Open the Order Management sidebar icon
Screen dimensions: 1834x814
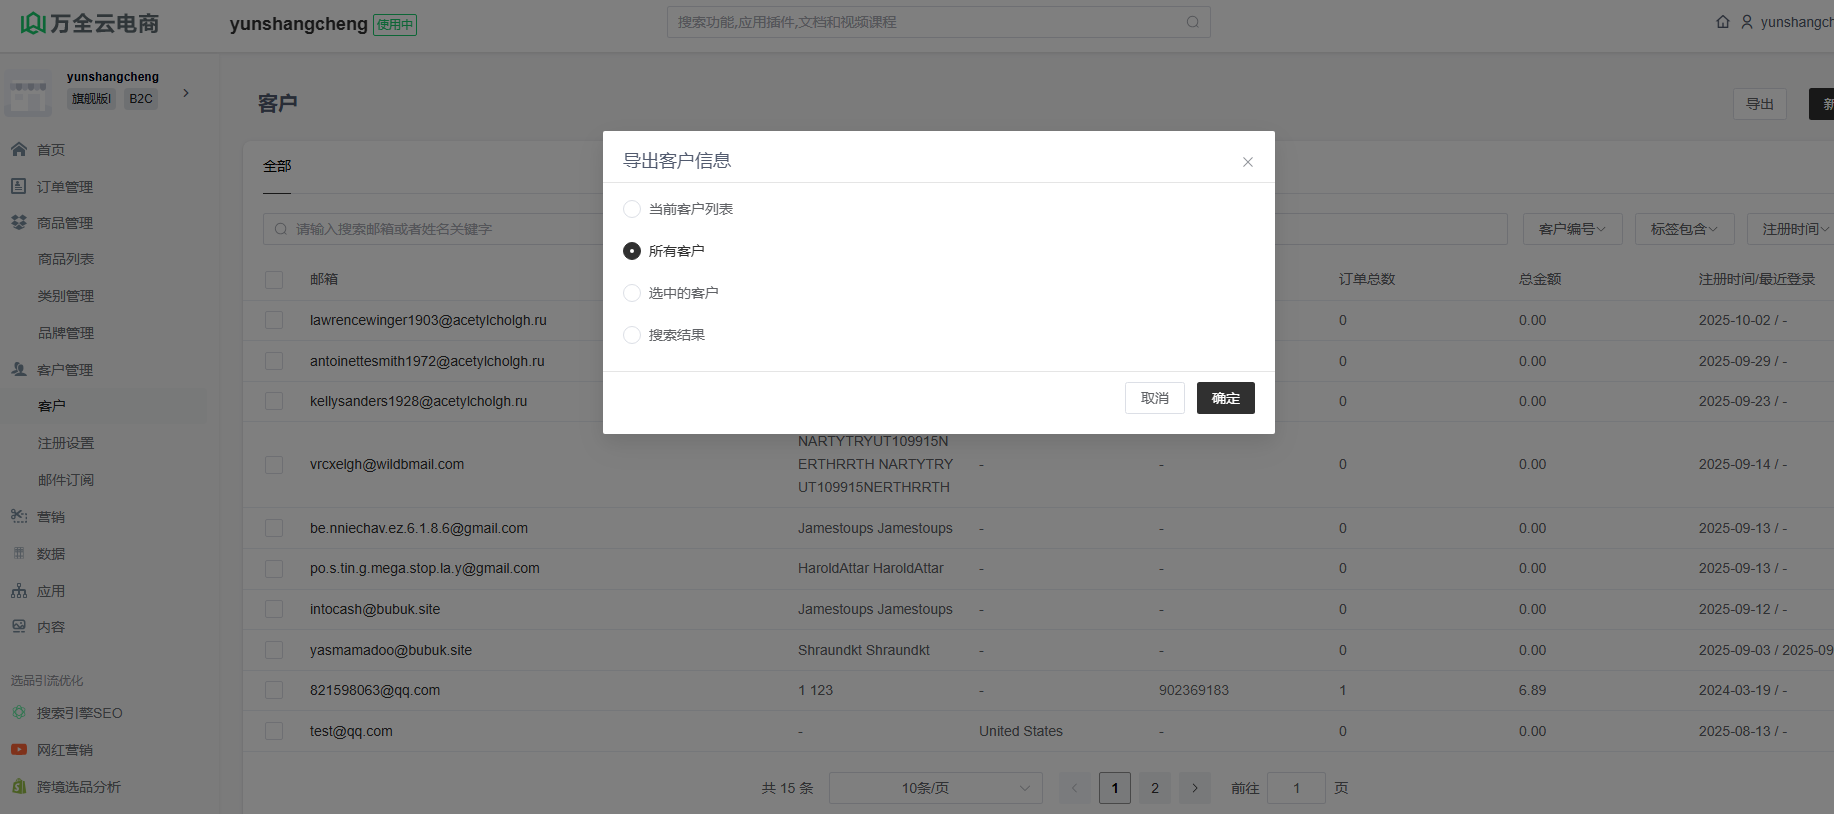(x=19, y=187)
